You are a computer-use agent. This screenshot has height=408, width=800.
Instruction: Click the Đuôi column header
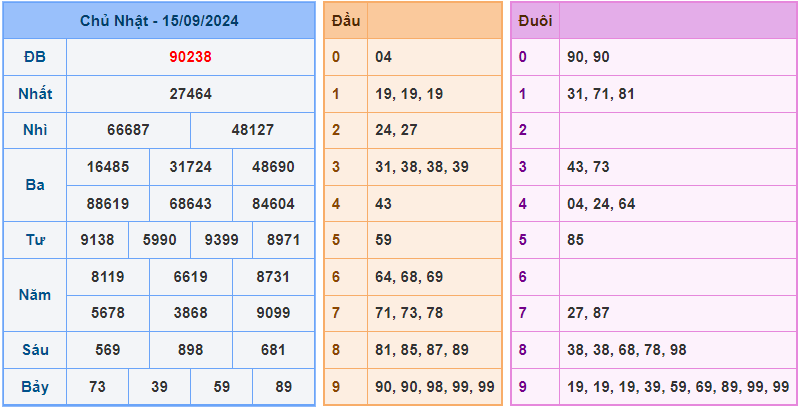(535, 20)
